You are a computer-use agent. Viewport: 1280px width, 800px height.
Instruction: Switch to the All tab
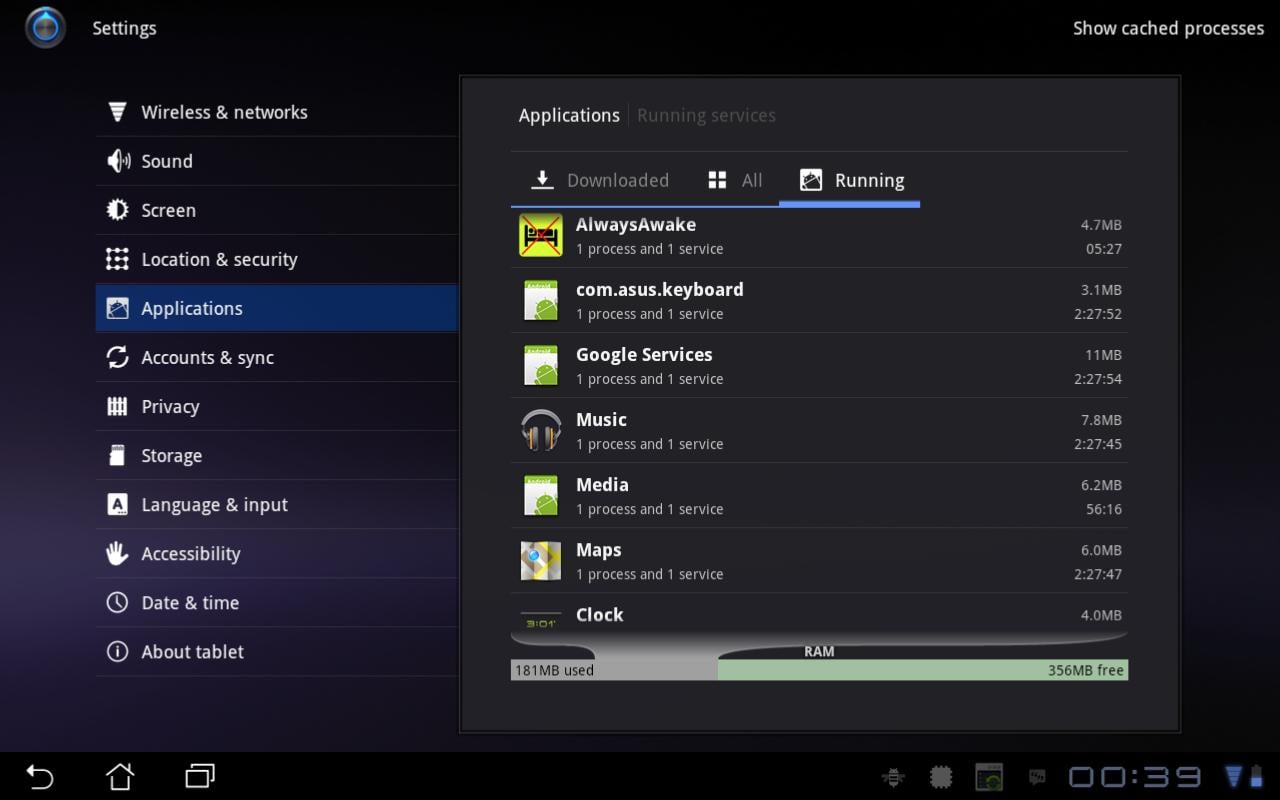735,180
